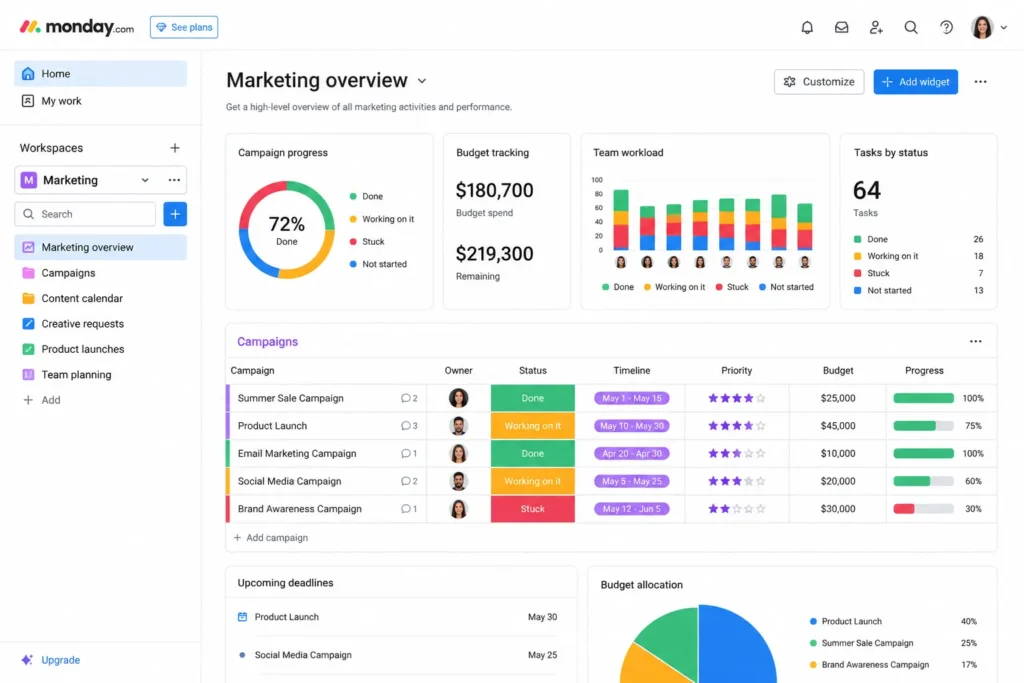Add a new workspace with plus icon
The width and height of the screenshot is (1024, 683).
point(174,148)
